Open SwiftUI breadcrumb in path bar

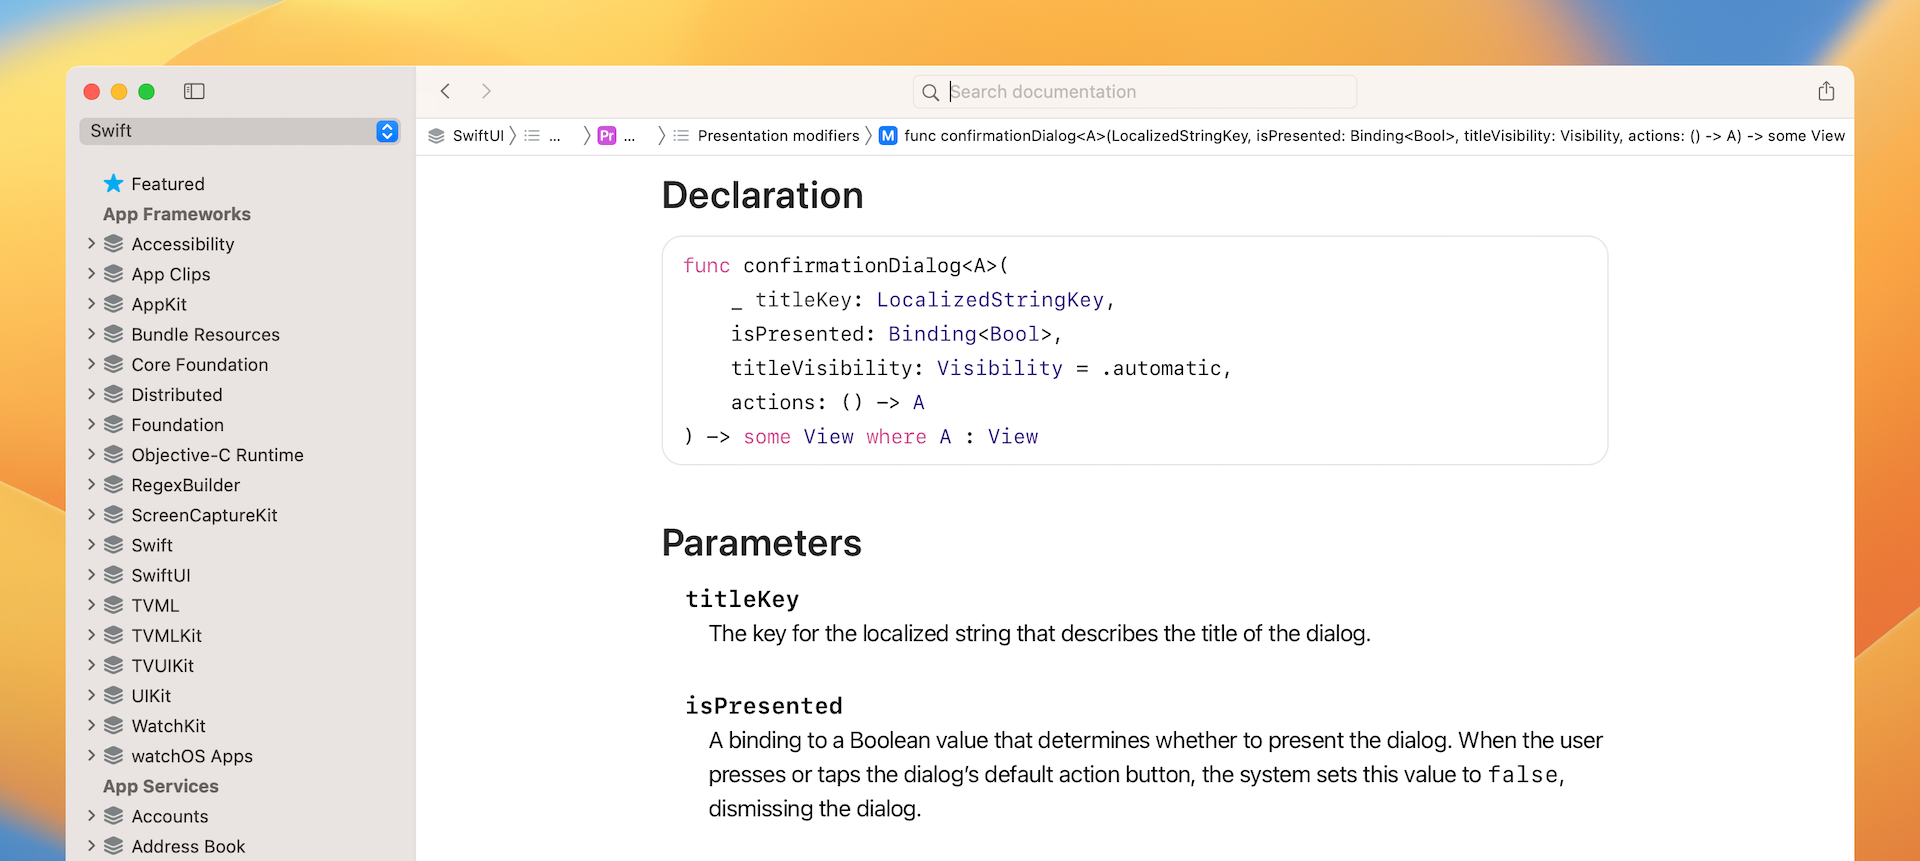(x=466, y=136)
